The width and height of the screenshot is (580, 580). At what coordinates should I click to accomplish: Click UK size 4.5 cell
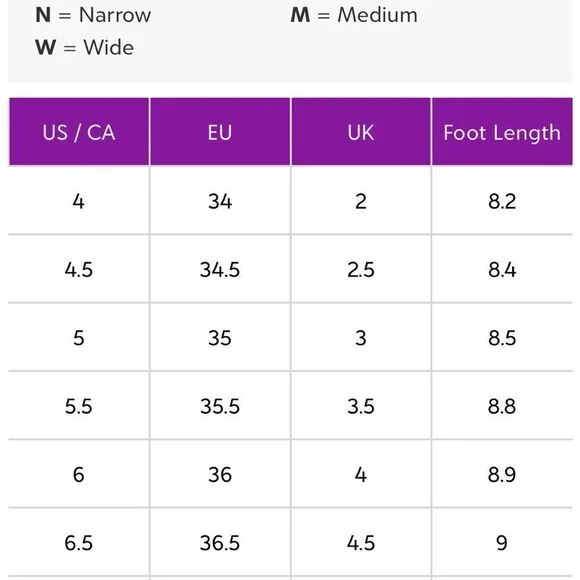pos(361,543)
